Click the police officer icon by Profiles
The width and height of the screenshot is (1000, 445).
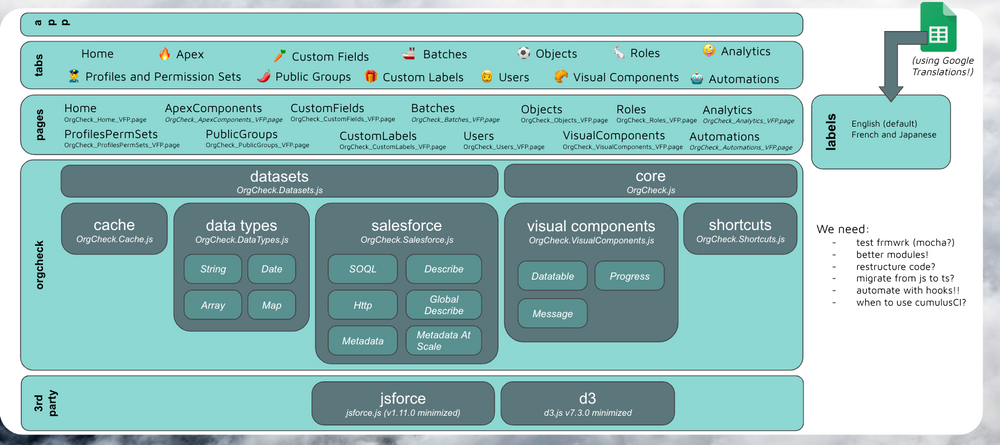coord(73,76)
